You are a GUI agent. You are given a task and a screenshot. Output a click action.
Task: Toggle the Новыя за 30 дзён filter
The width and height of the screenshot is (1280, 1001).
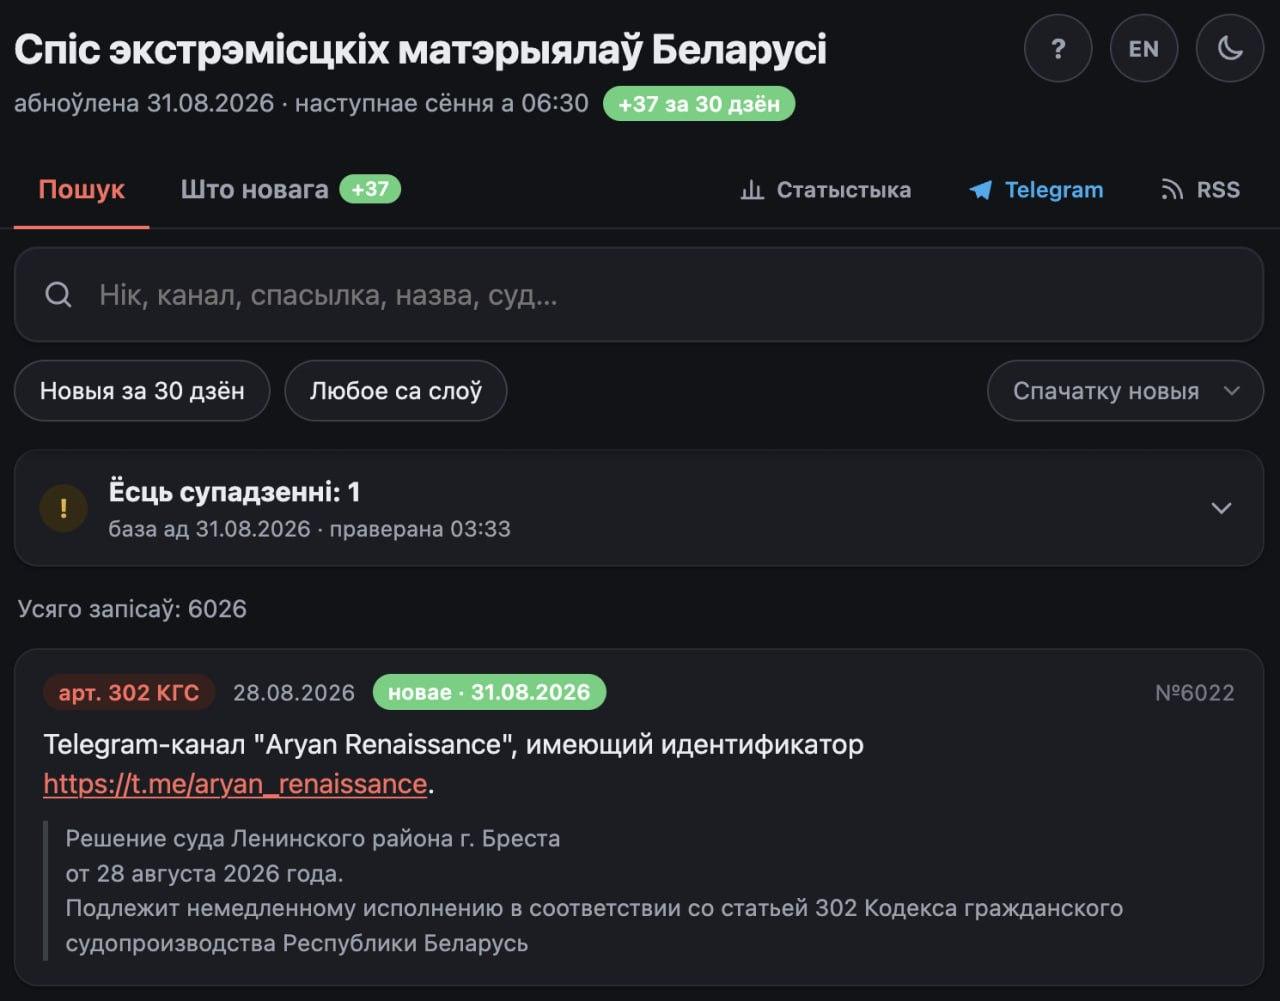(142, 391)
